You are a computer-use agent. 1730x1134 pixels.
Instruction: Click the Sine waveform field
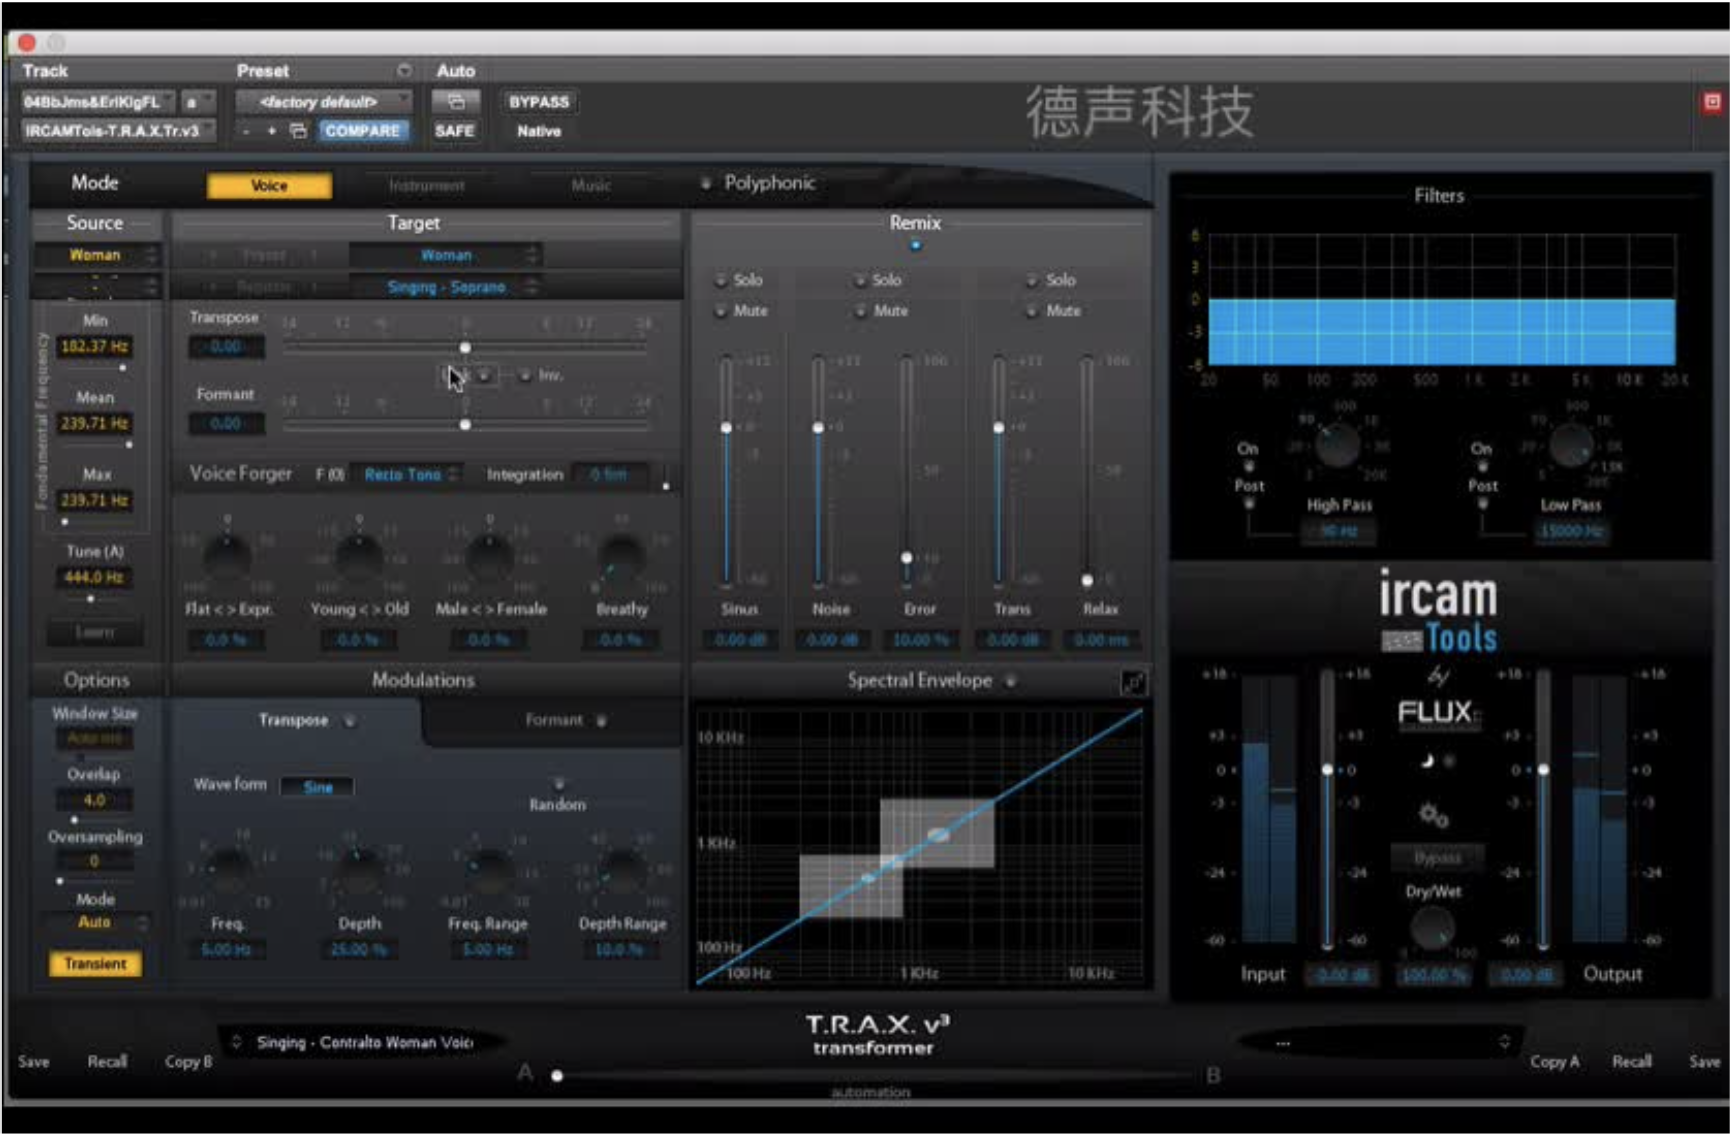pyautogui.click(x=318, y=787)
